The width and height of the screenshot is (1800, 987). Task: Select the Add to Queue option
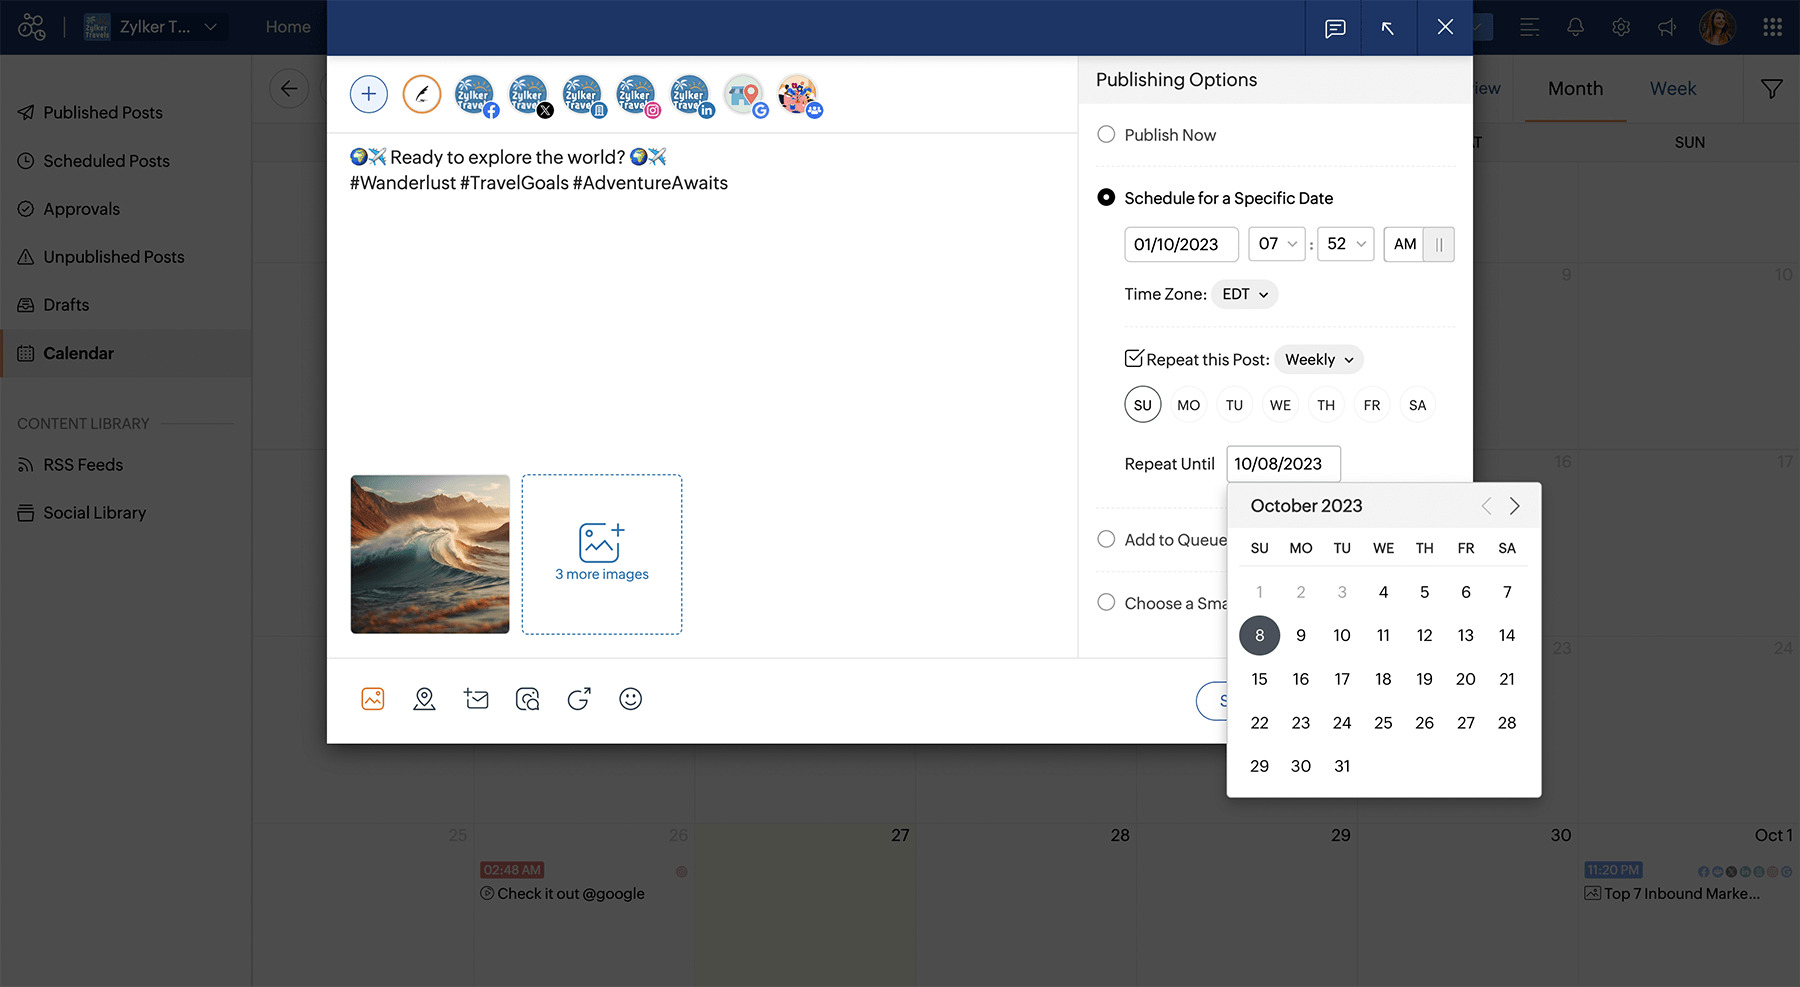click(x=1106, y=540)
